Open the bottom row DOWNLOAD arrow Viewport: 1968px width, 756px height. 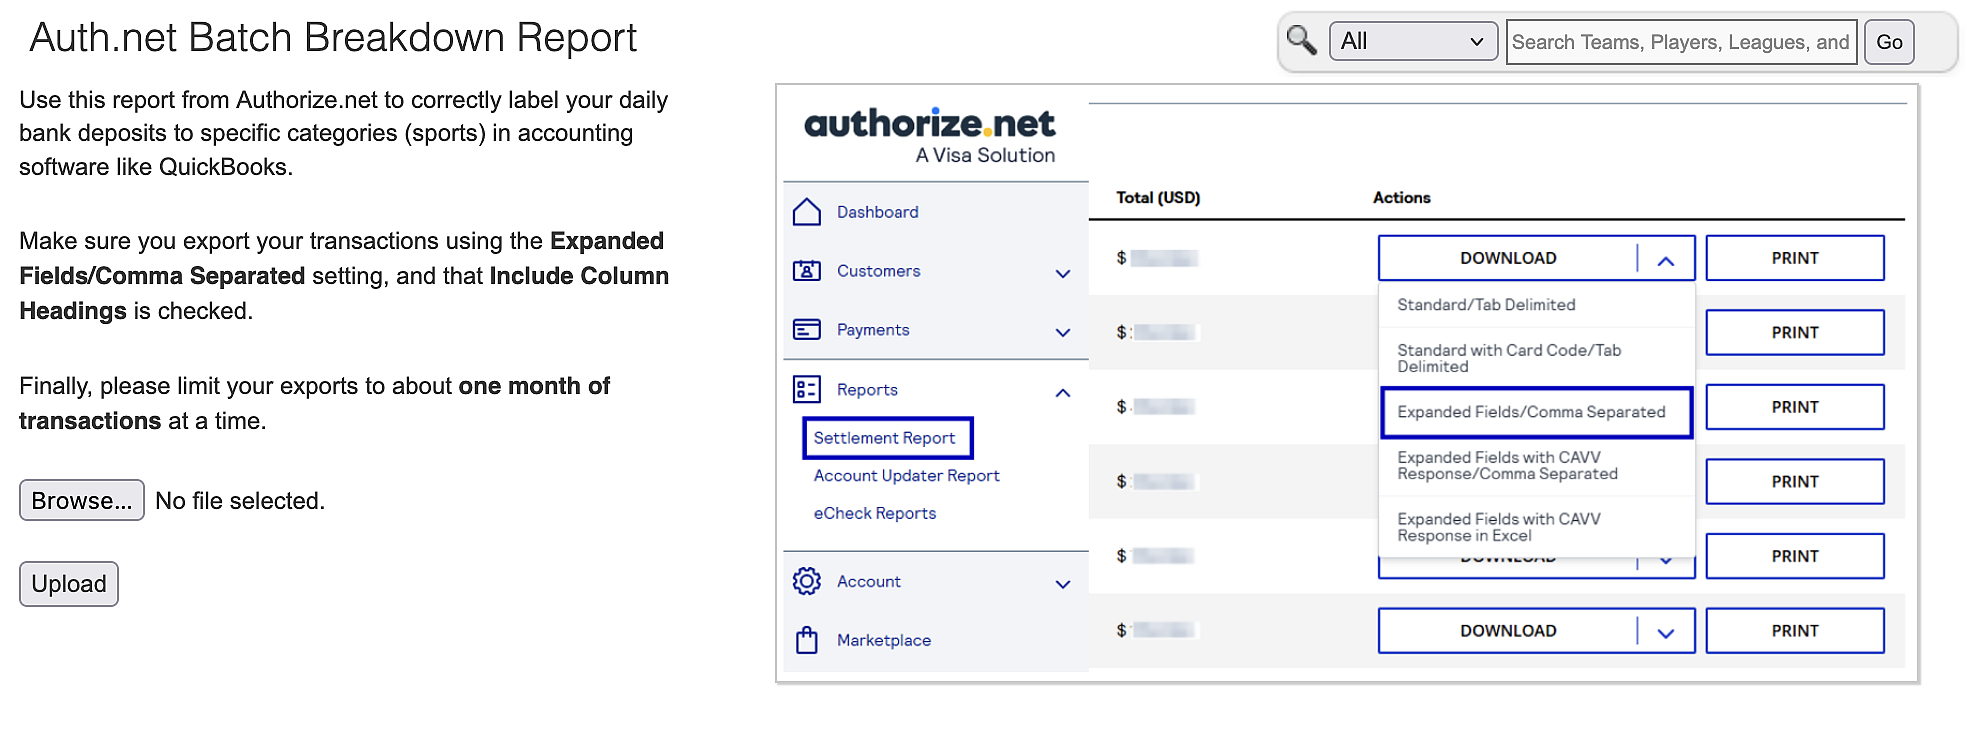[x=1666, y=633]
